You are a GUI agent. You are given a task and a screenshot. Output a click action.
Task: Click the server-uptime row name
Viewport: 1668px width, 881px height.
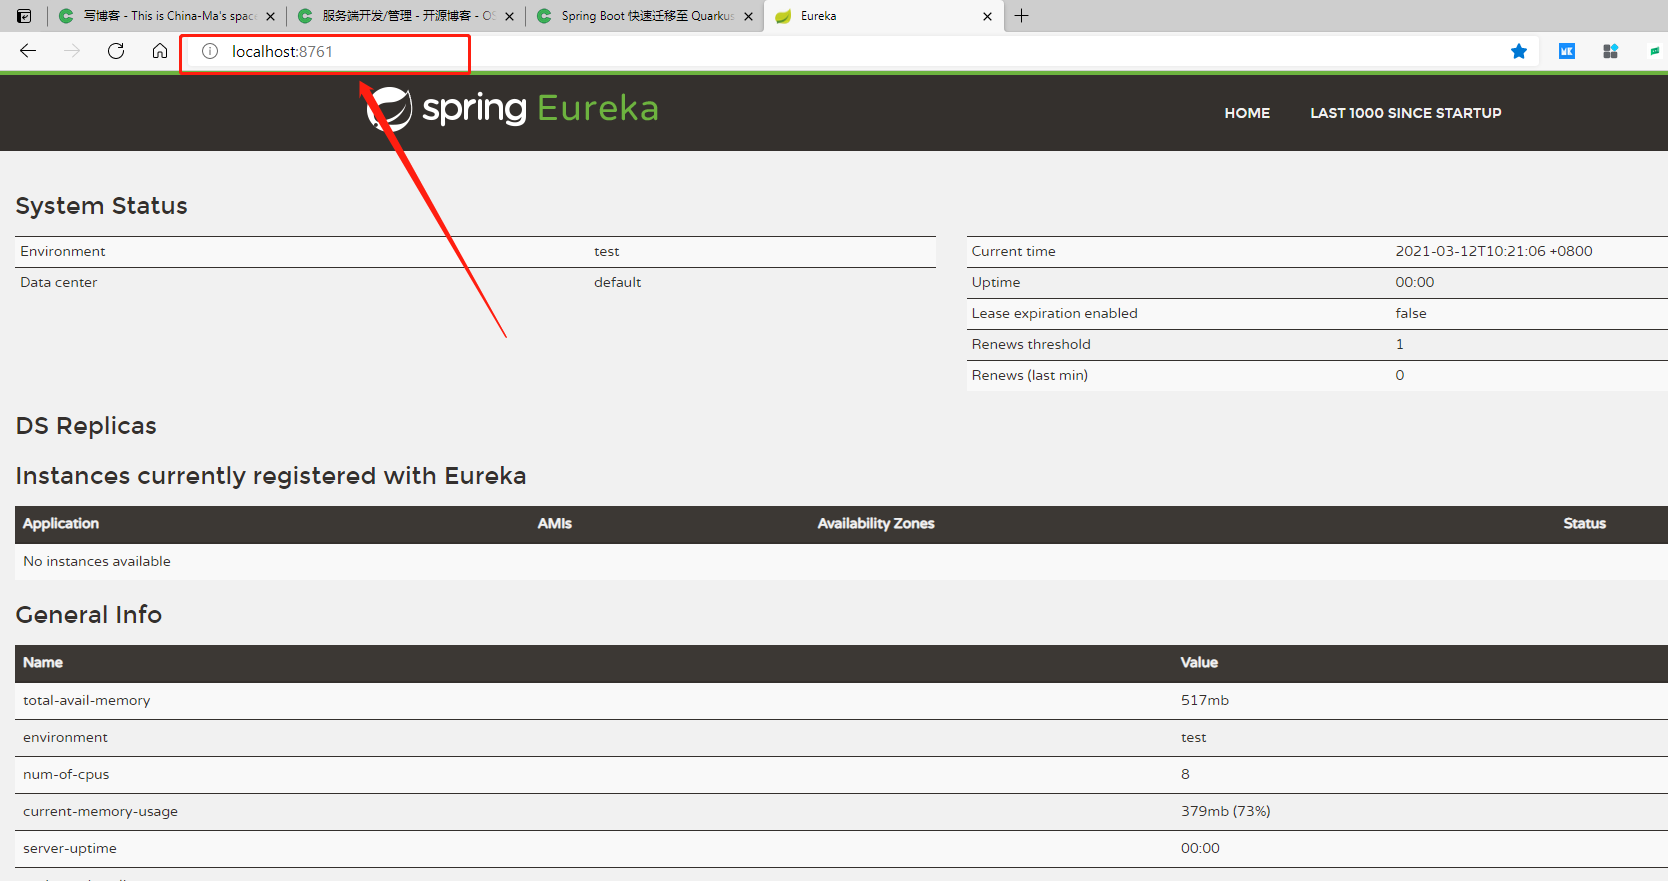[x=70, y=848]
